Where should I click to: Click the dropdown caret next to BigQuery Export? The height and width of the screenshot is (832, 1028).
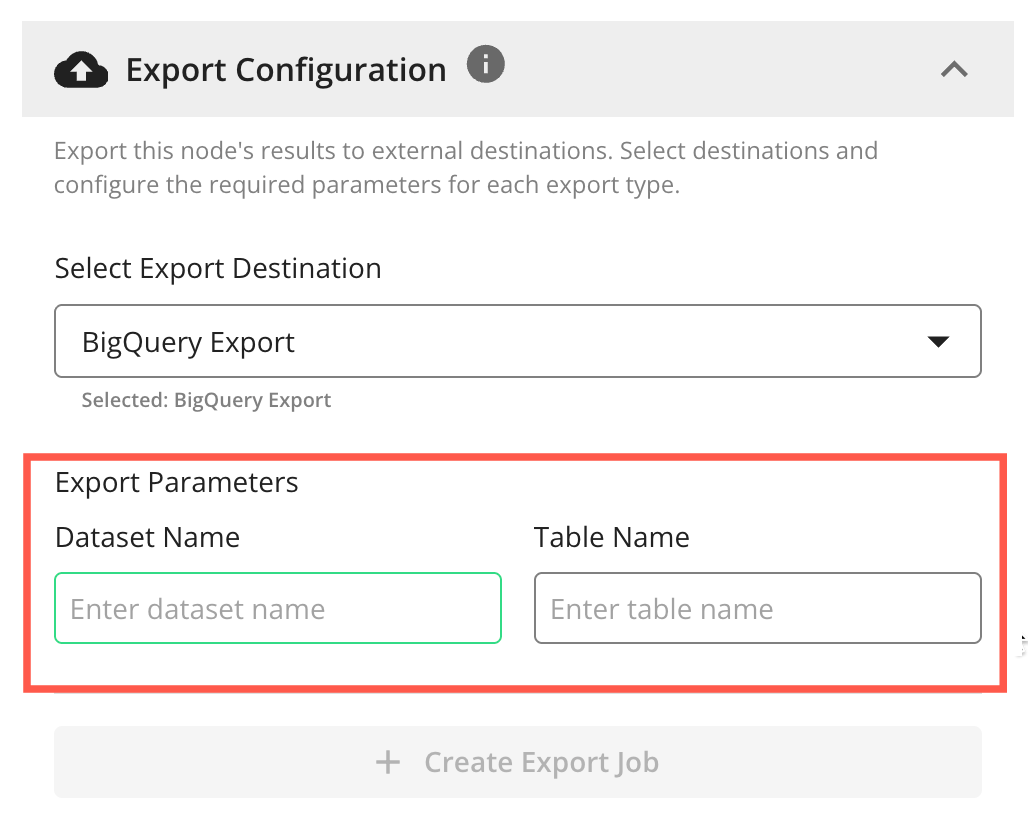pos(938,341)
